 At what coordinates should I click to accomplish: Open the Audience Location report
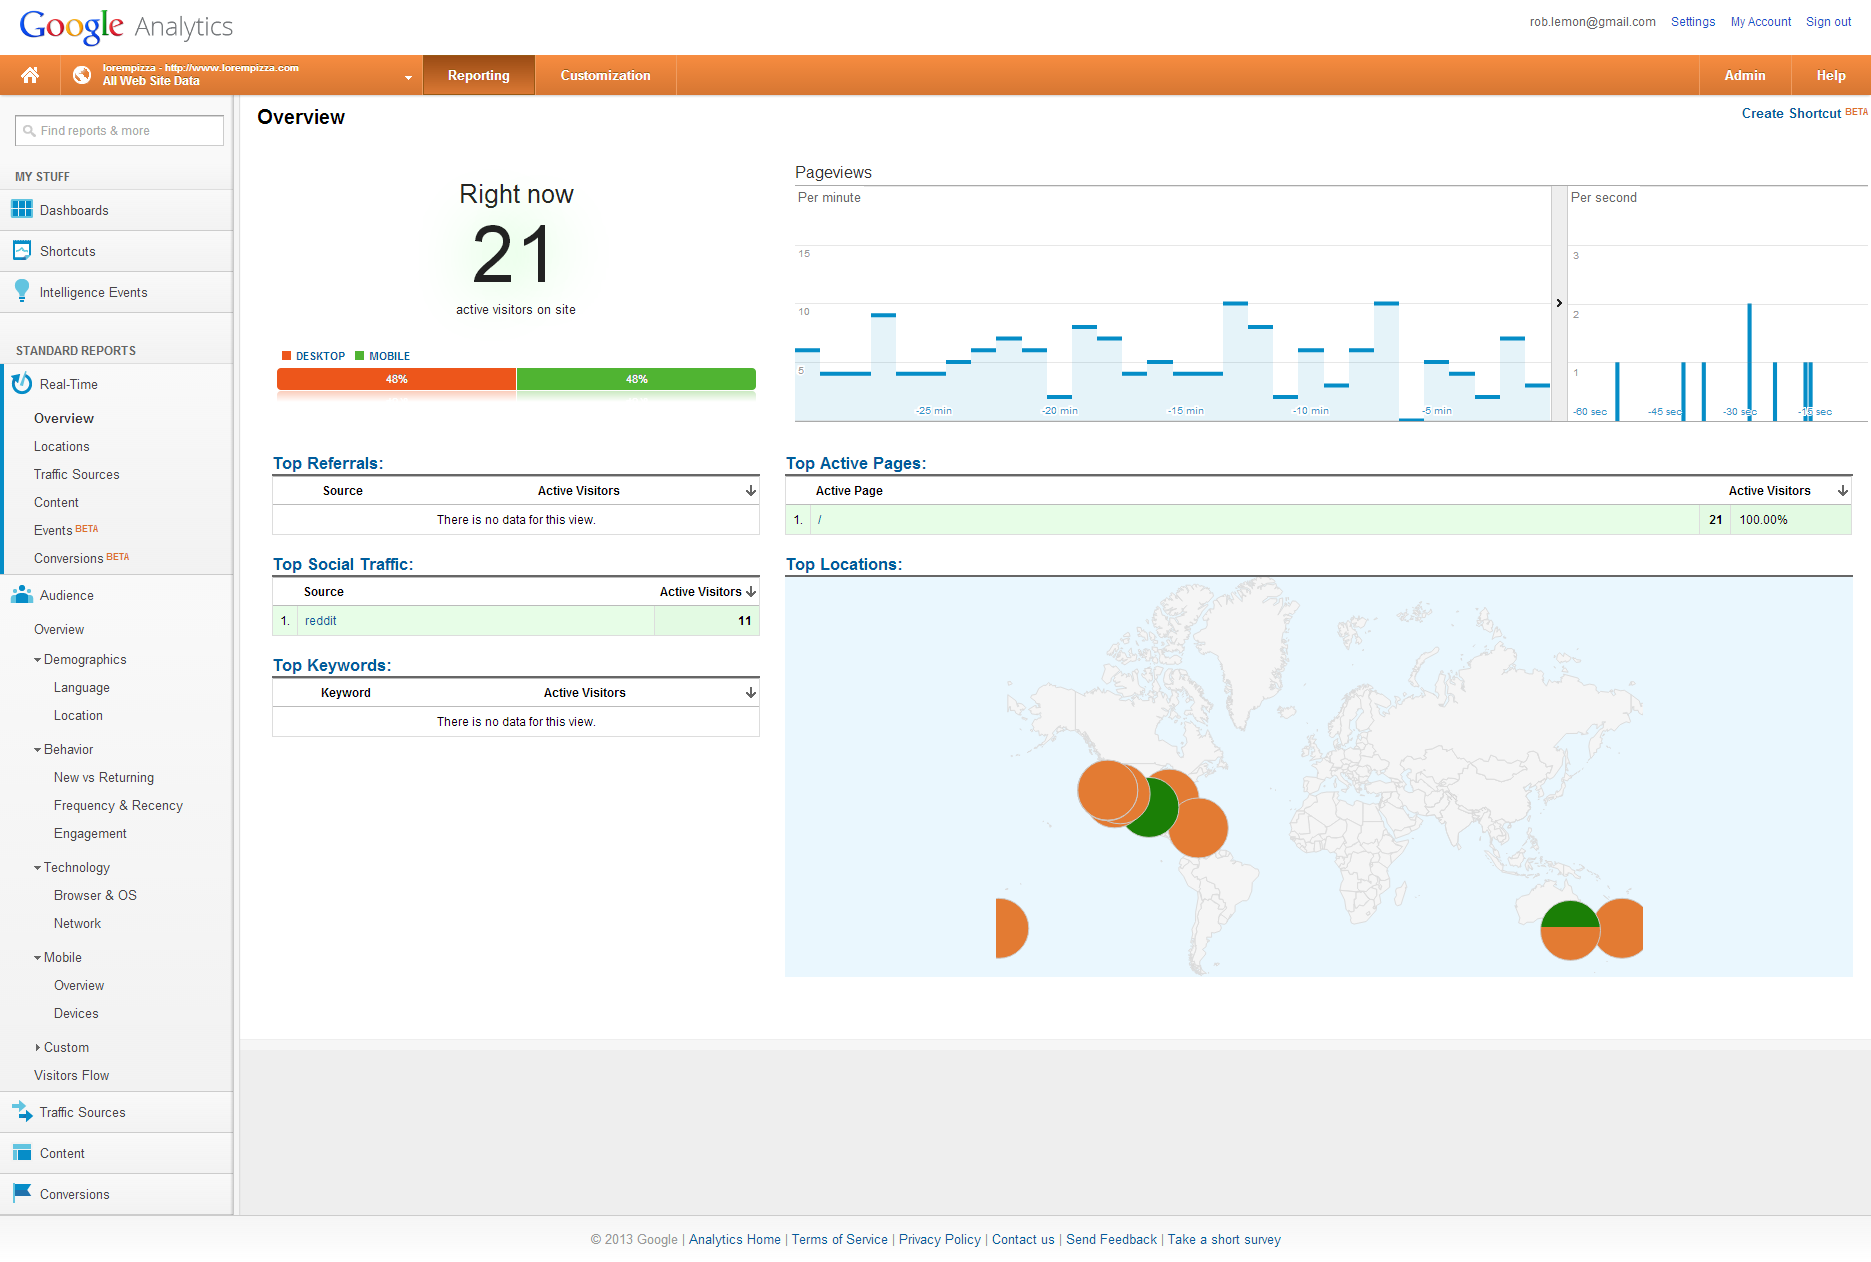click(78, 716)
